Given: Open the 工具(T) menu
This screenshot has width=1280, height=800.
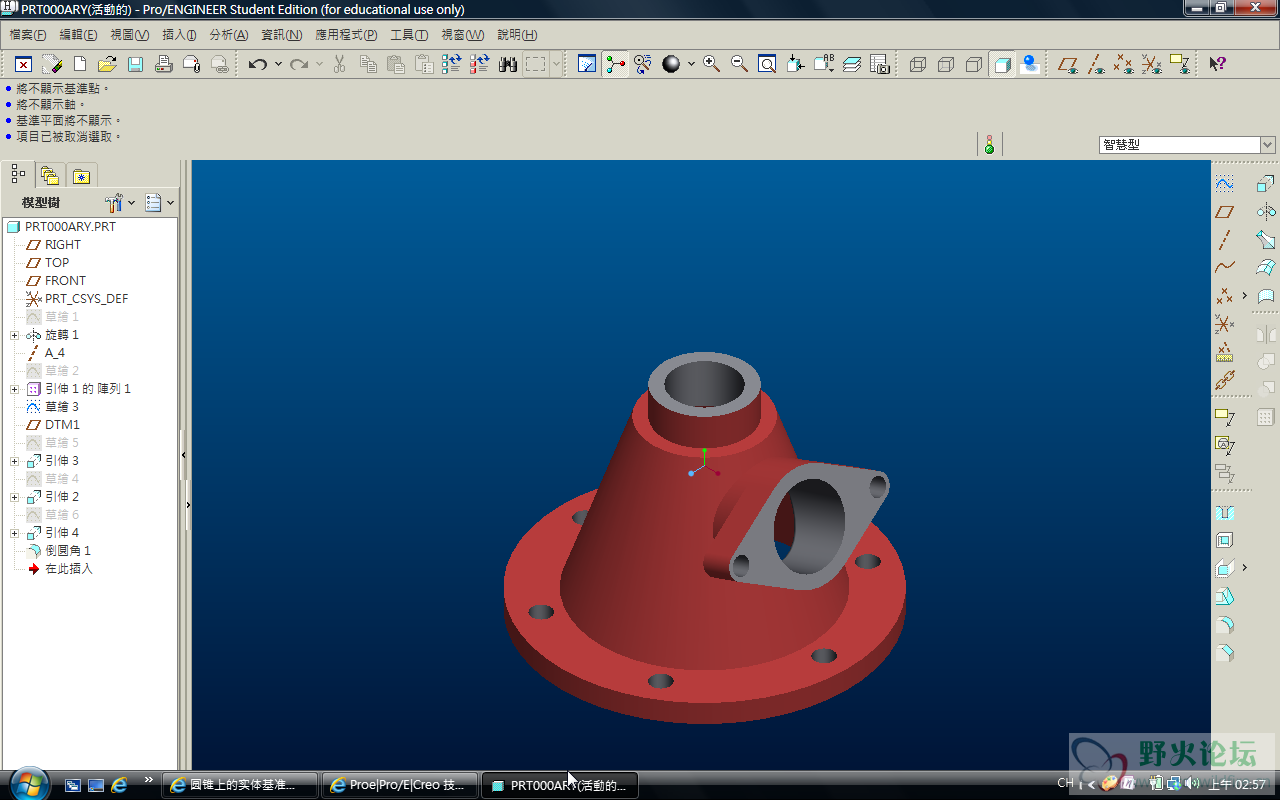Looking at the screenshot, I should 409,35.
